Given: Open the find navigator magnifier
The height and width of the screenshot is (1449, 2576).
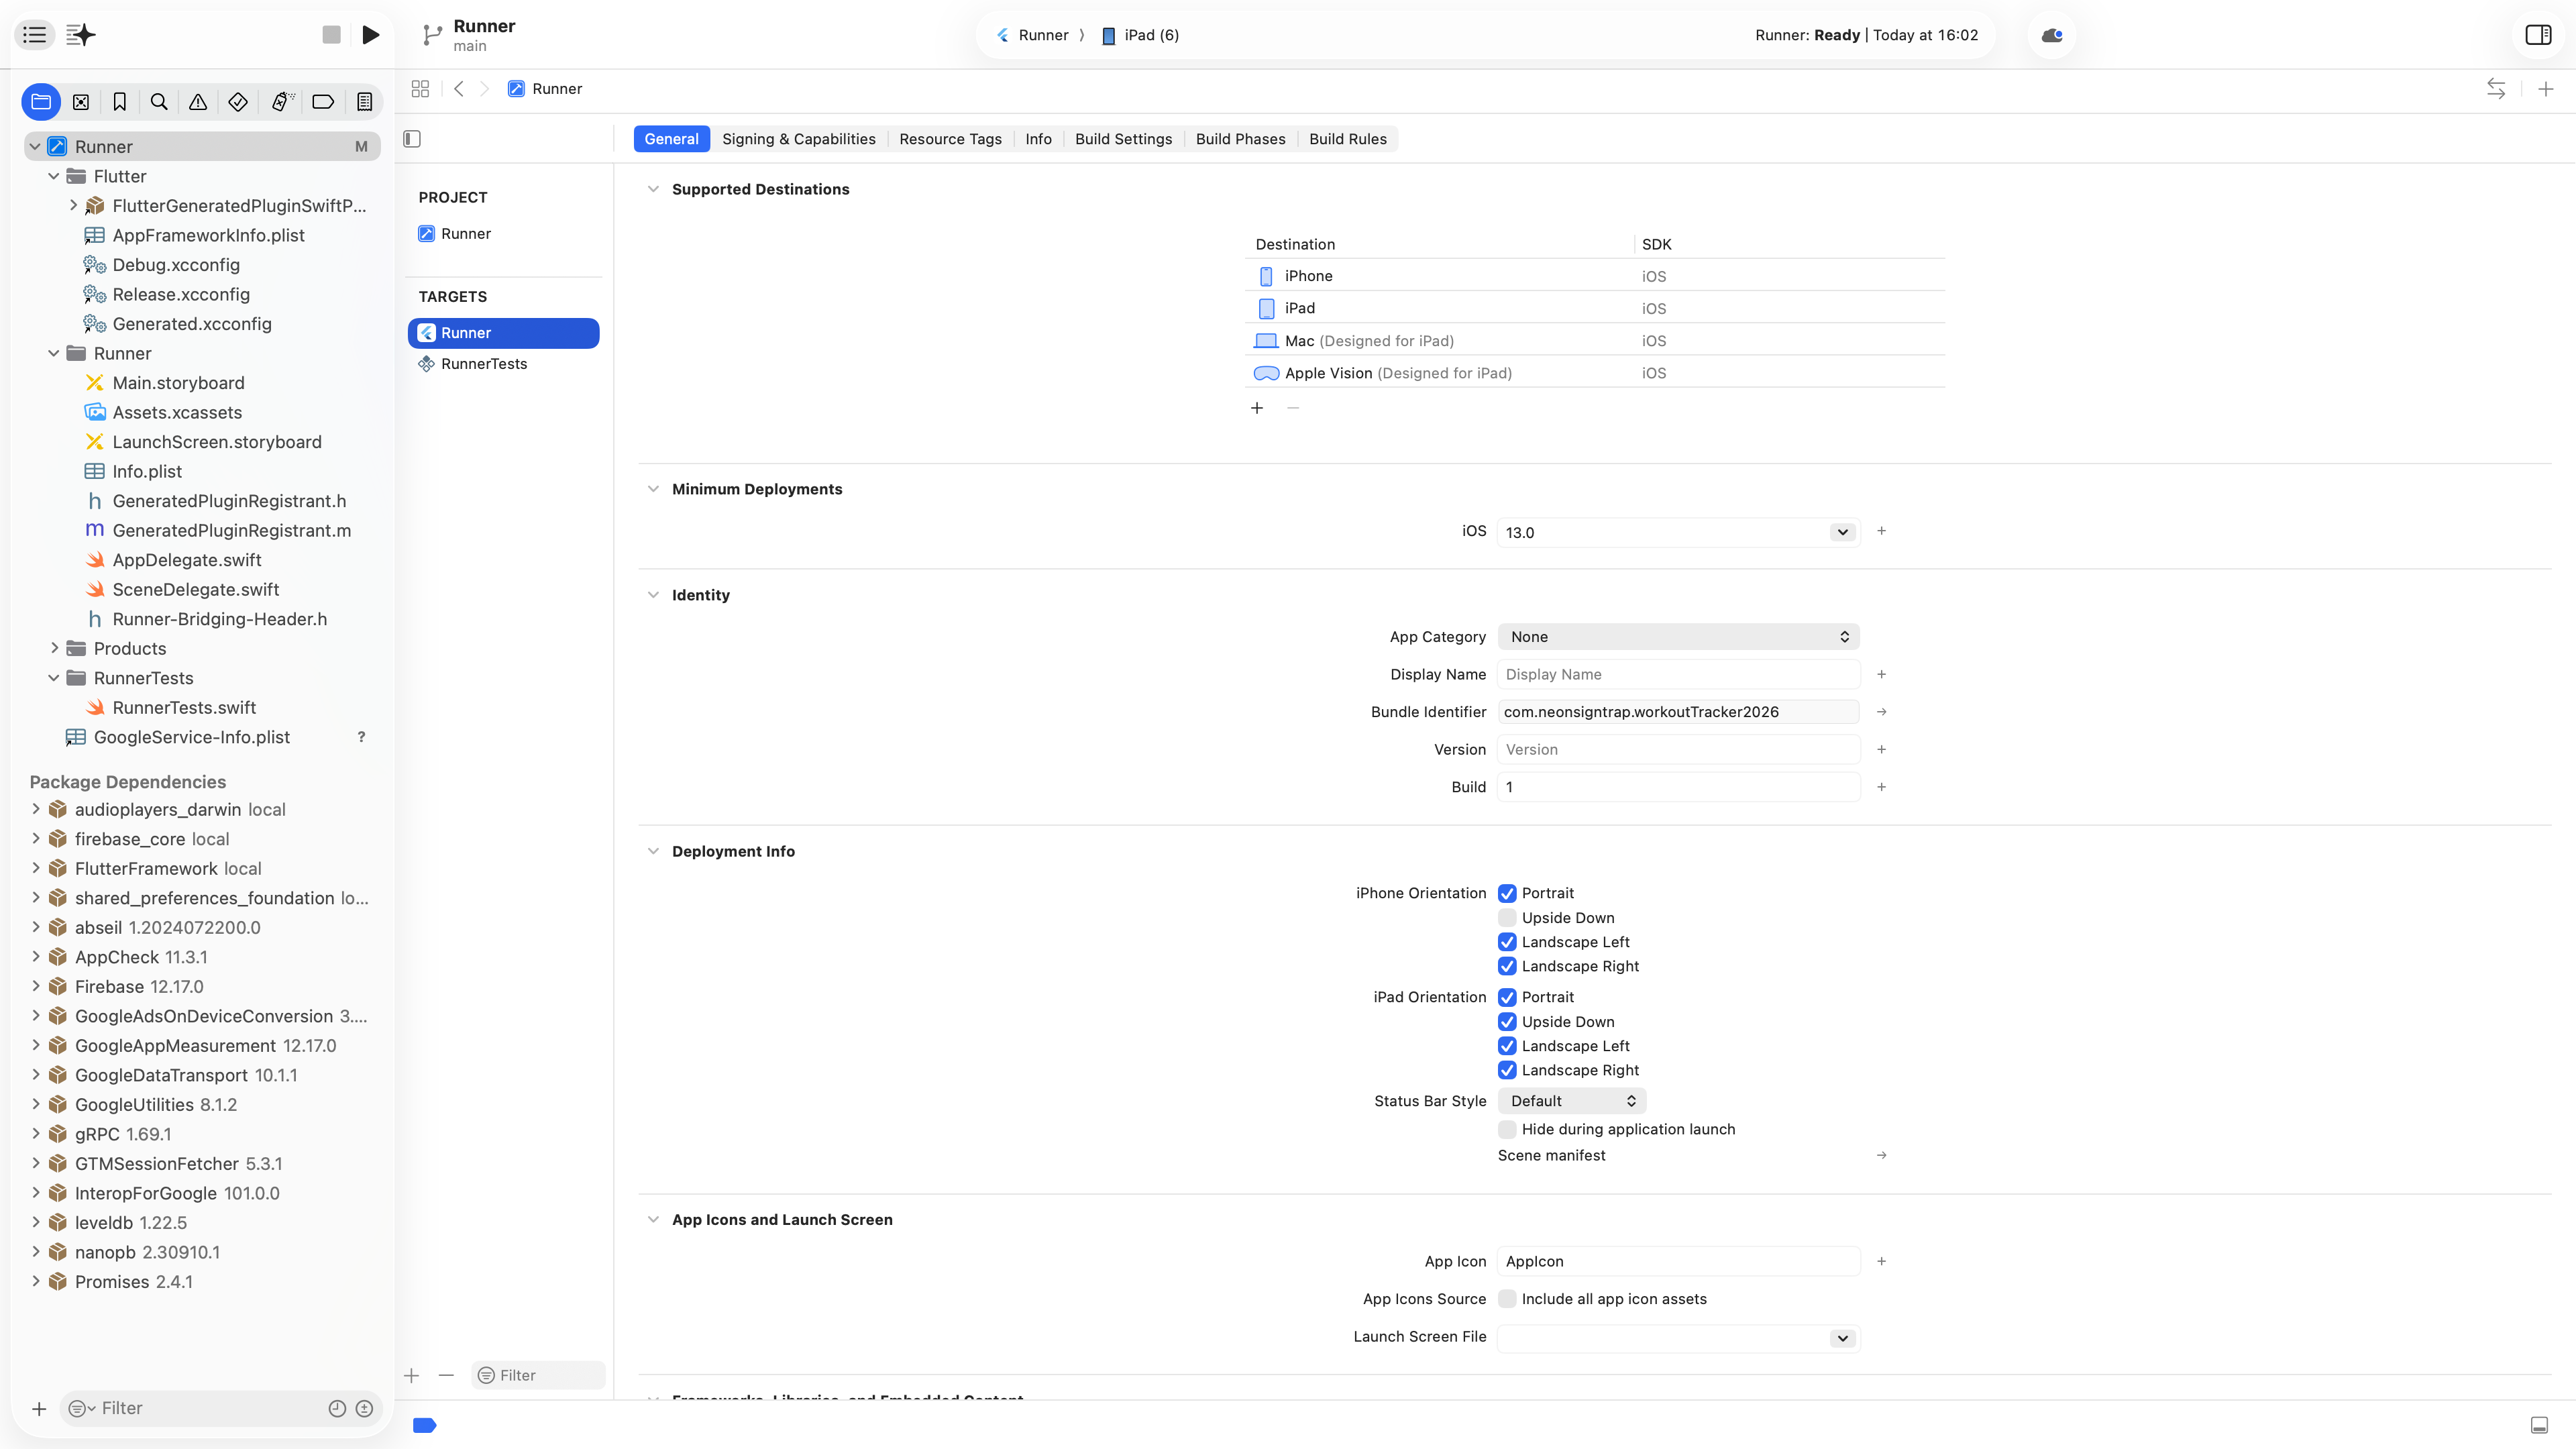Looking at the screenshot, I should (x=159, y=102).
